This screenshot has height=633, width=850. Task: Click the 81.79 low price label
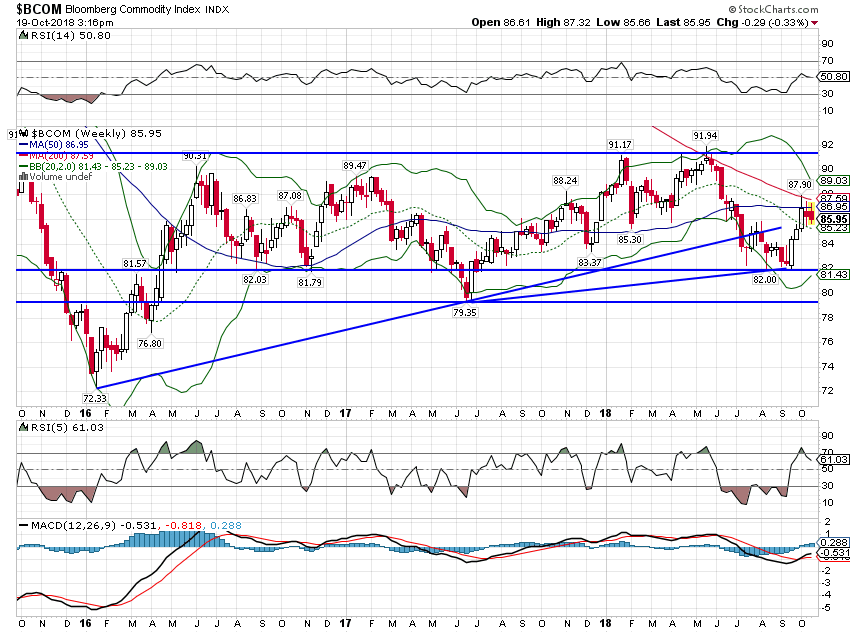310,282
